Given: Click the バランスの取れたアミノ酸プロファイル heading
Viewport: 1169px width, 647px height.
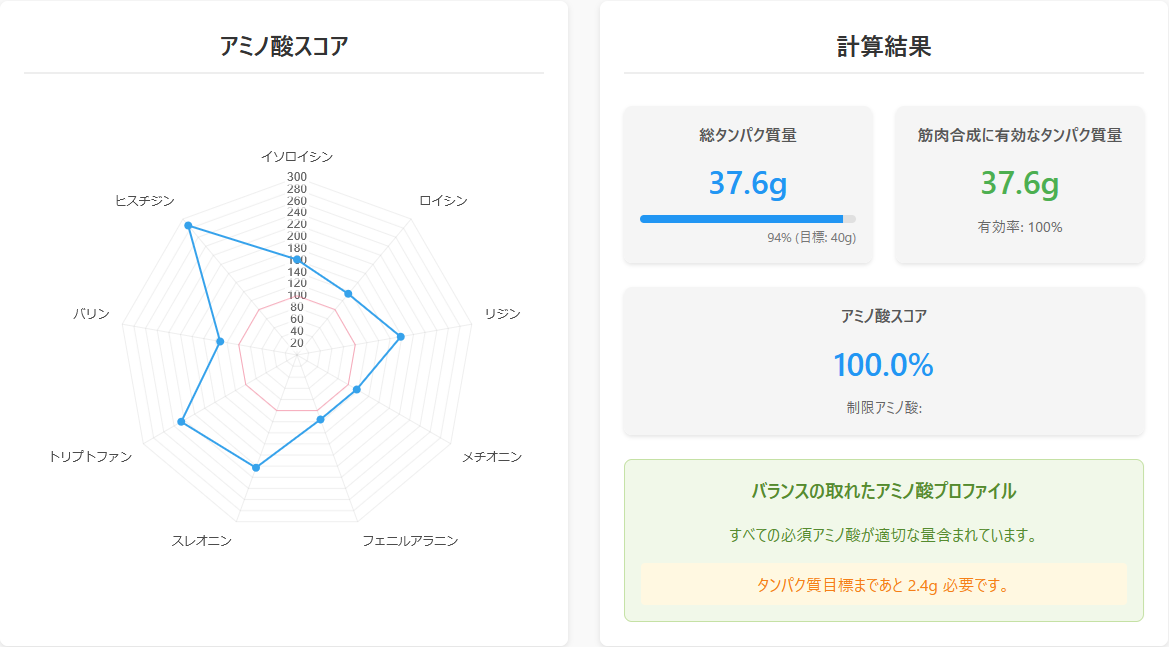Looking at the screenshot, I should click(x=883, y=491).
